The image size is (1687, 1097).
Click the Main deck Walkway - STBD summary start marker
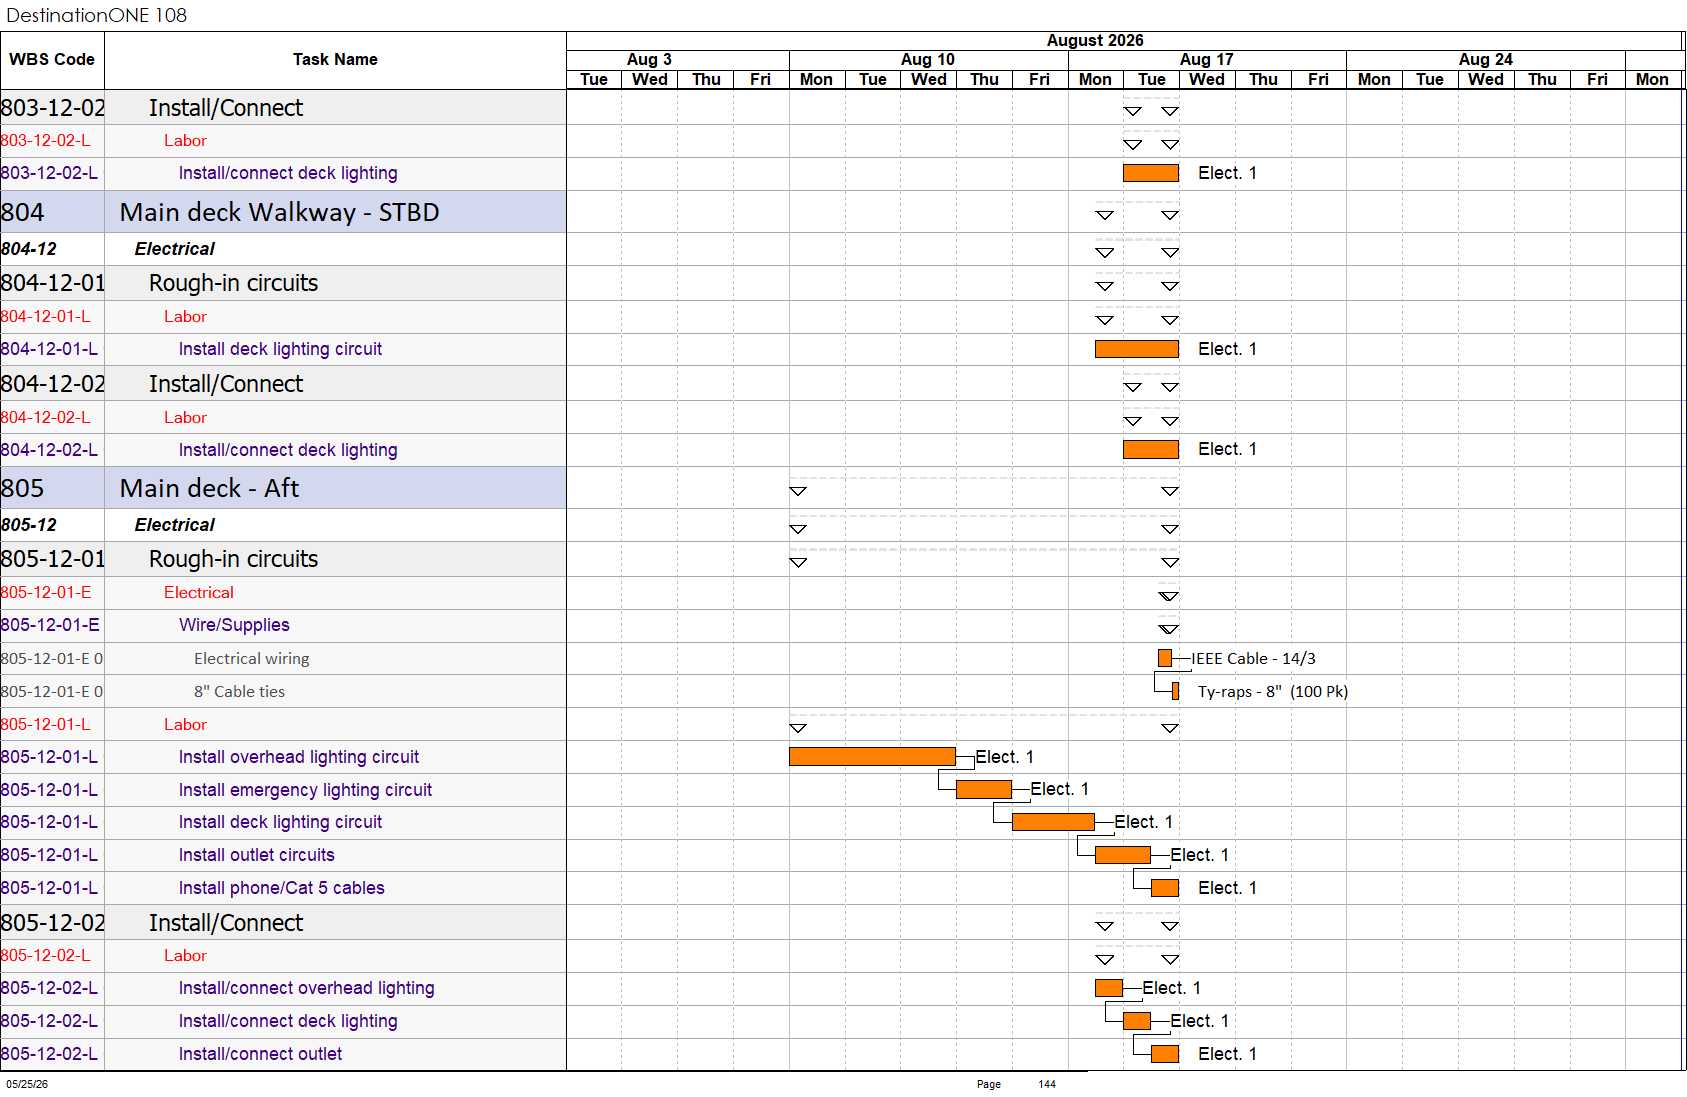1104,215
